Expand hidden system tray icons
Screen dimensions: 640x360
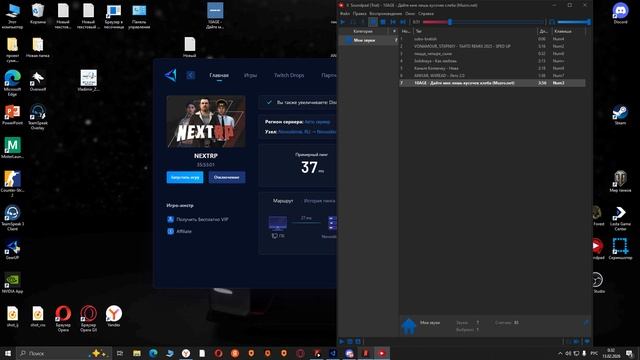[560, 353]
